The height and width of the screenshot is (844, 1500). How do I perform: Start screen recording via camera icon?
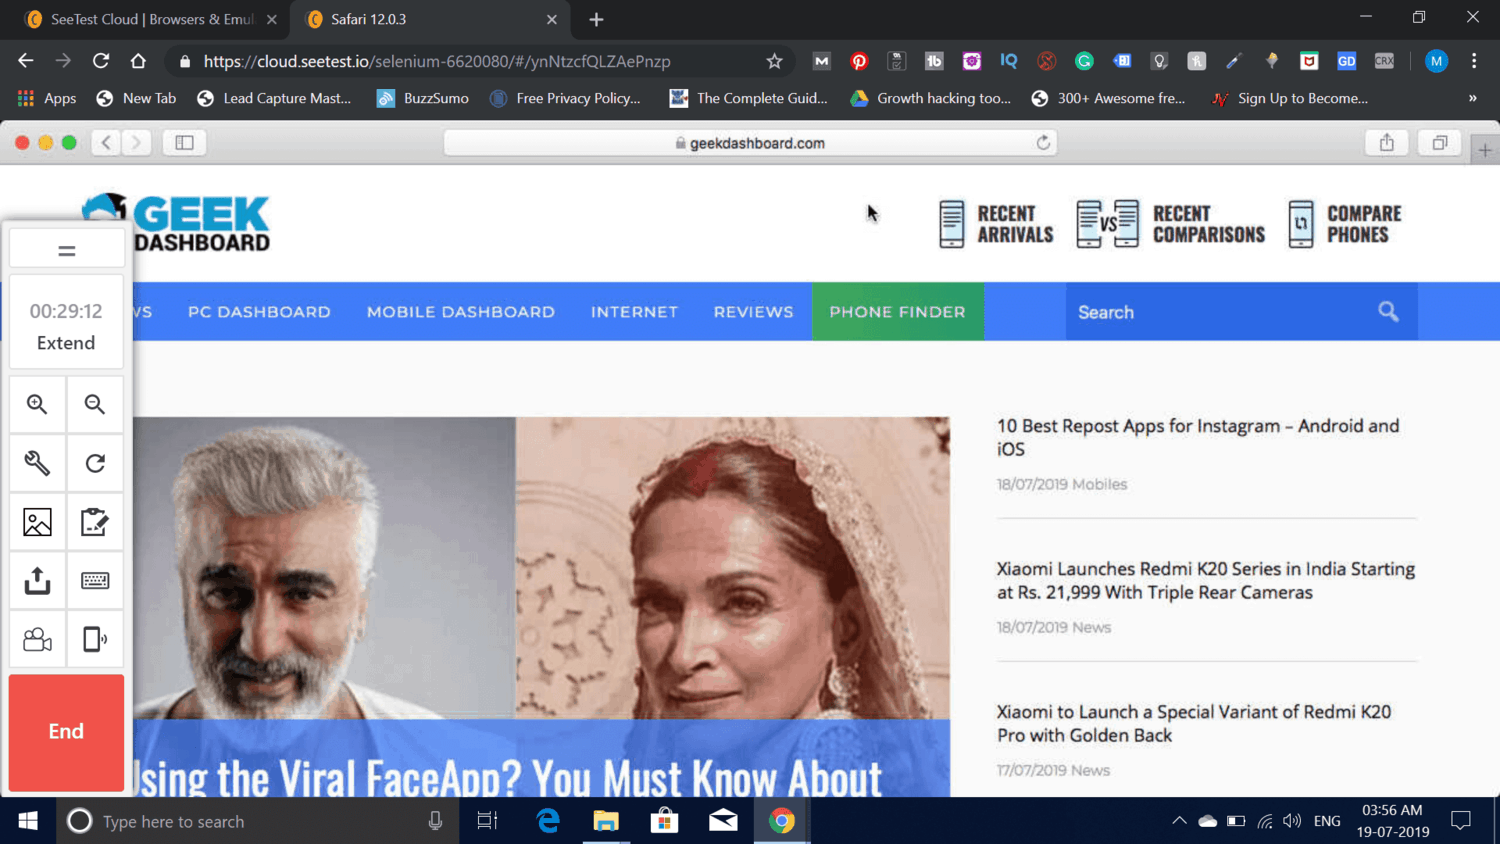click(37, 639)
